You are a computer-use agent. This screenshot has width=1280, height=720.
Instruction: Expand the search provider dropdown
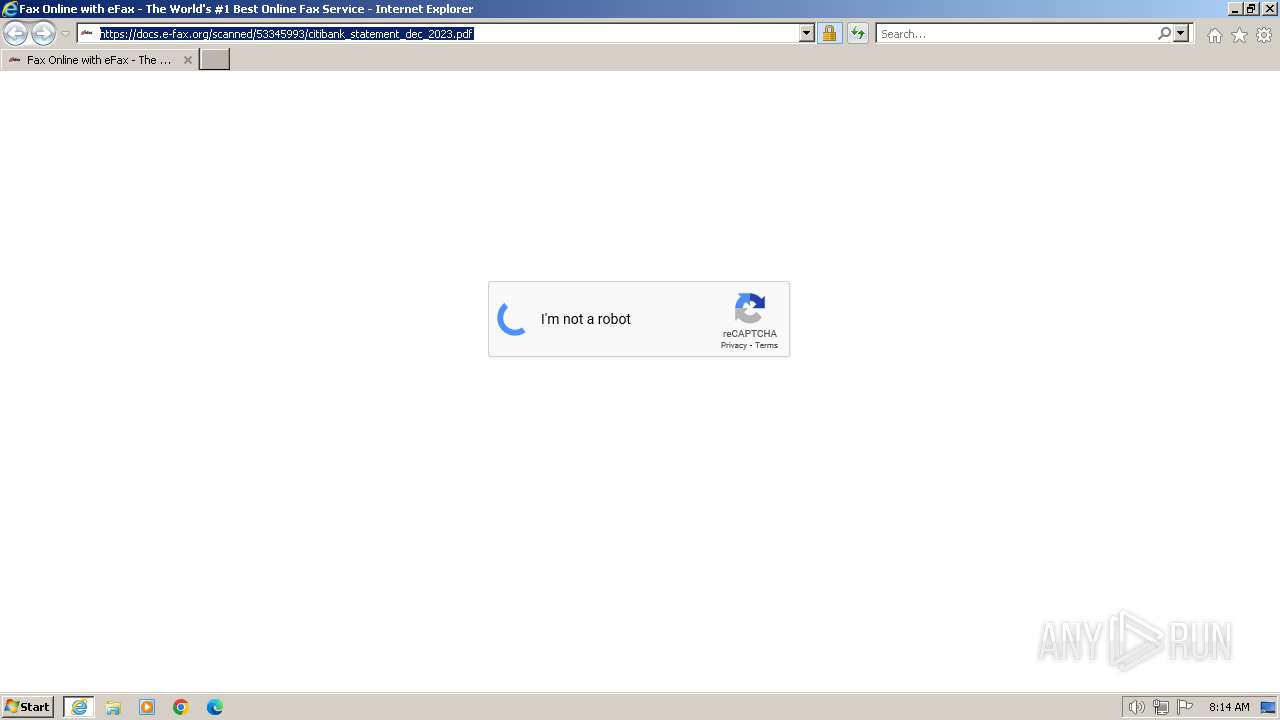[x=1181, y=34]
